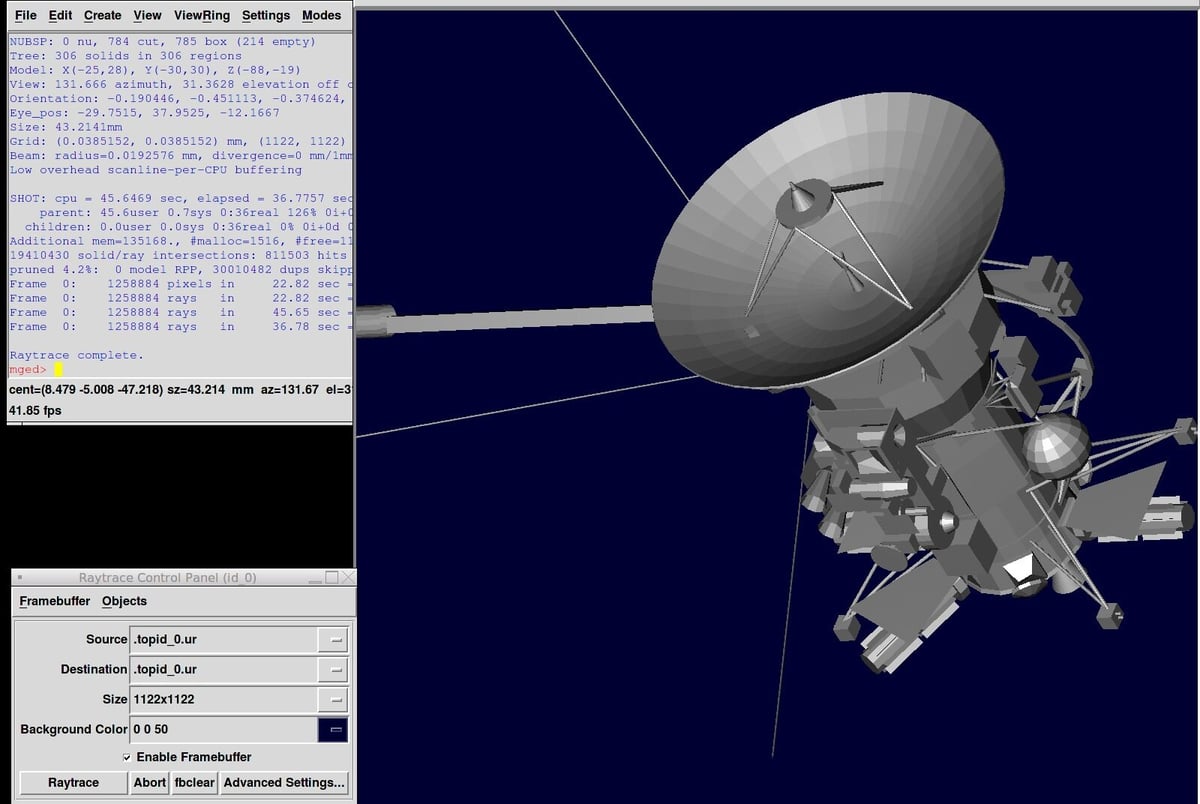1200x804 pixels.
Task: Focus the Background Color text field
Action: [223, 729]
